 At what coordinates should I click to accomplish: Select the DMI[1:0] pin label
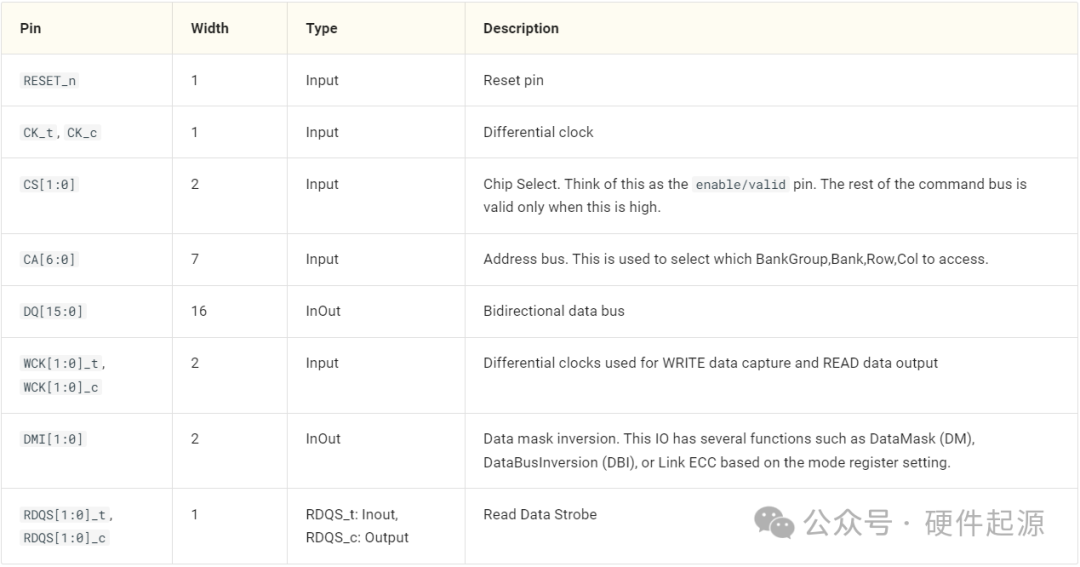[x=54, y=439]
